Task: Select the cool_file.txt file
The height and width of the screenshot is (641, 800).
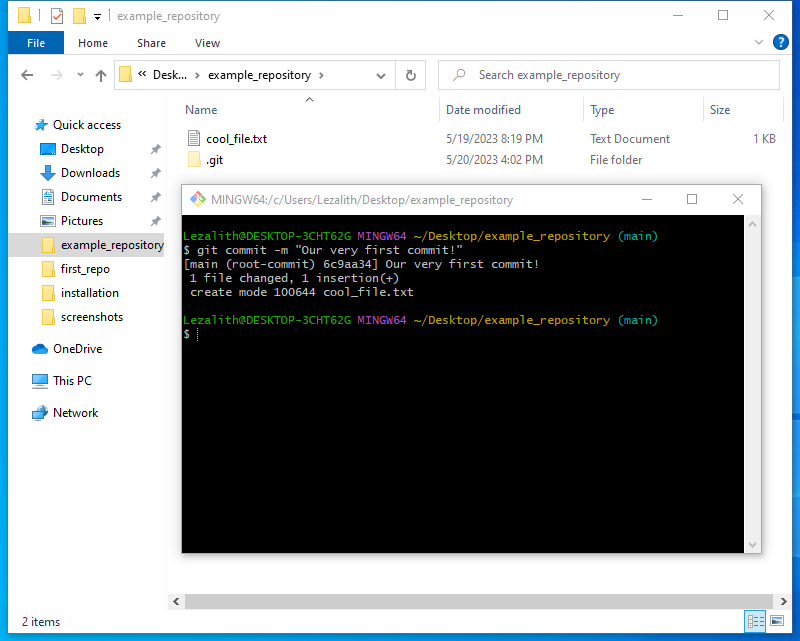Action: tap(236, 139)
